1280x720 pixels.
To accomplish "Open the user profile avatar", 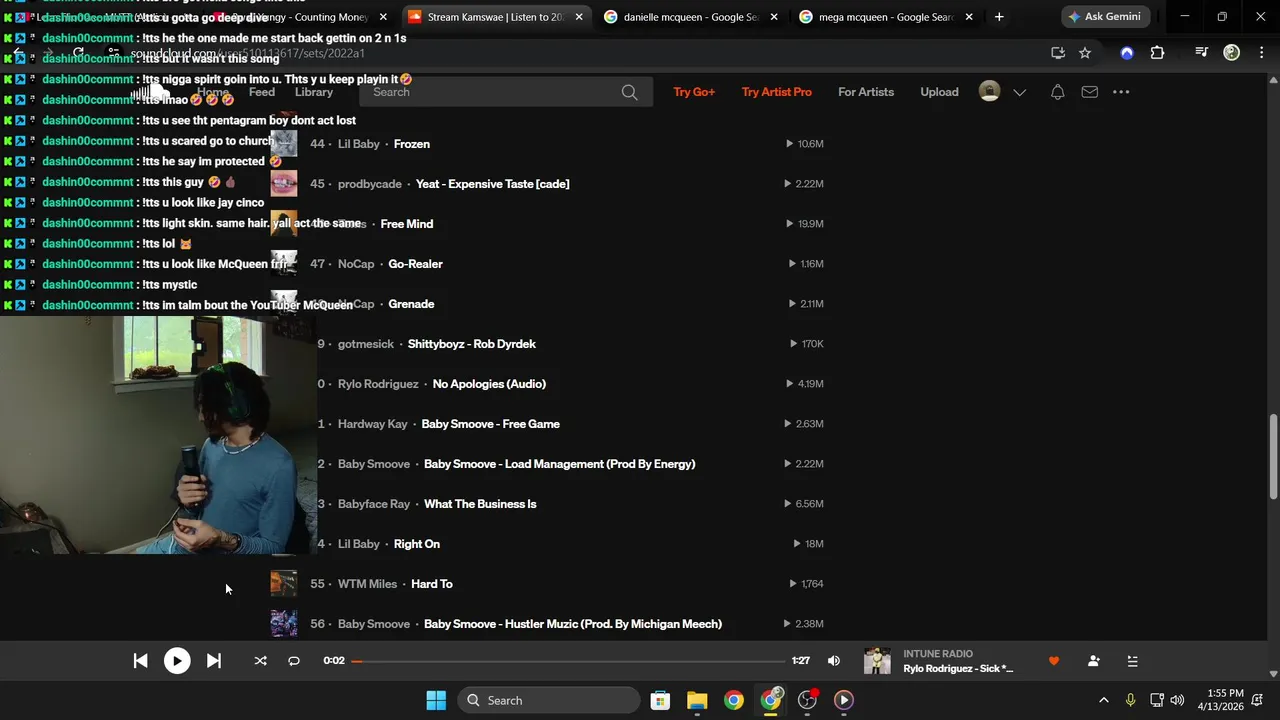I will pos(989,91).
